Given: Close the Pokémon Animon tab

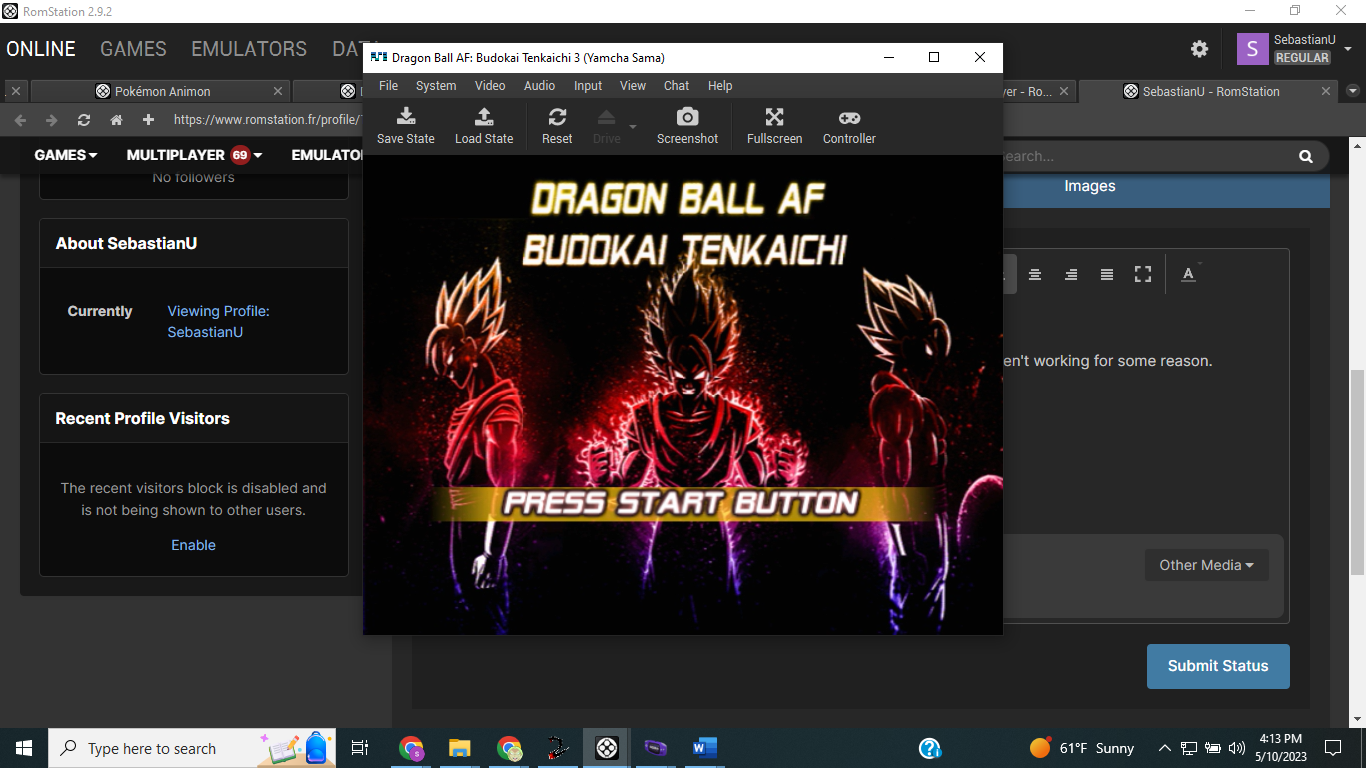Looking at the screenshot, I should click(278, 91).
